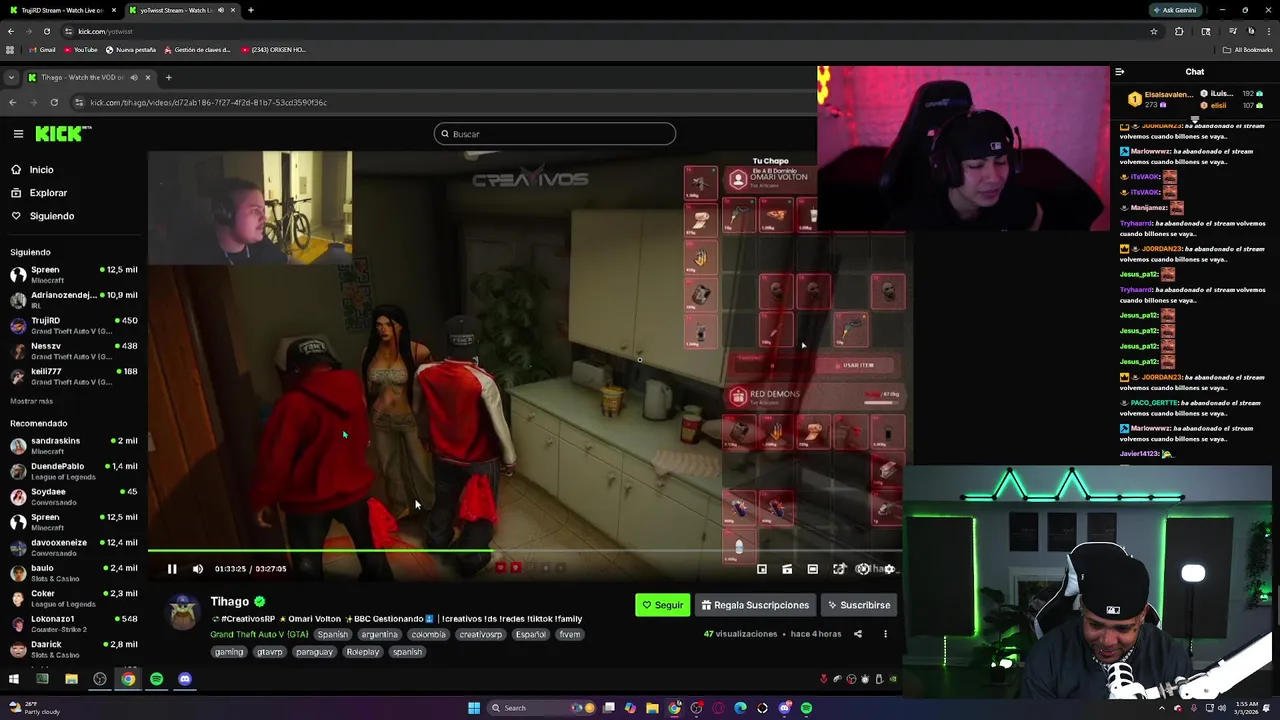The height and width of the screenshot is (720, 1280).
Task: Reload the outer browser page
Action: pyautogui.click(x=46, y=31)
